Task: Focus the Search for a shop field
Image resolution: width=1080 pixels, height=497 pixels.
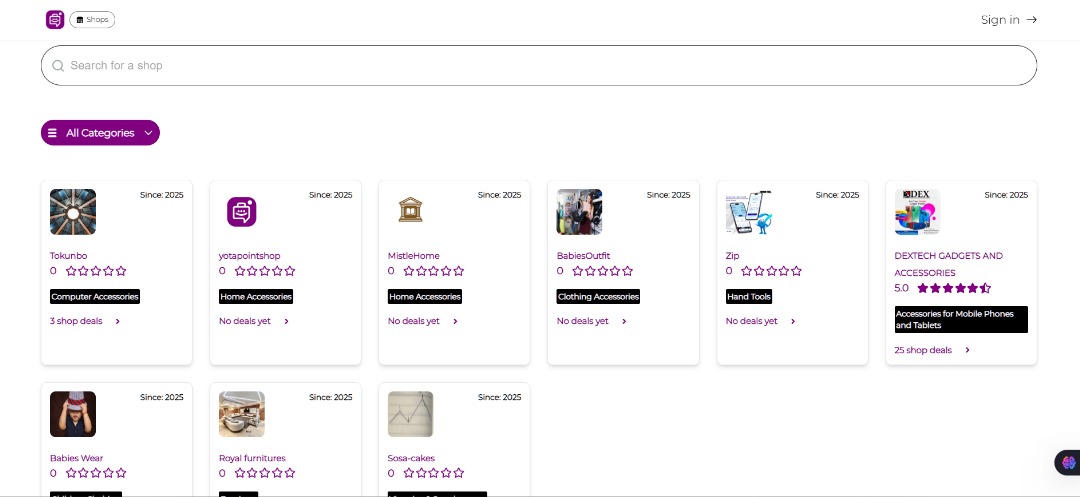Action: point(539,65)
